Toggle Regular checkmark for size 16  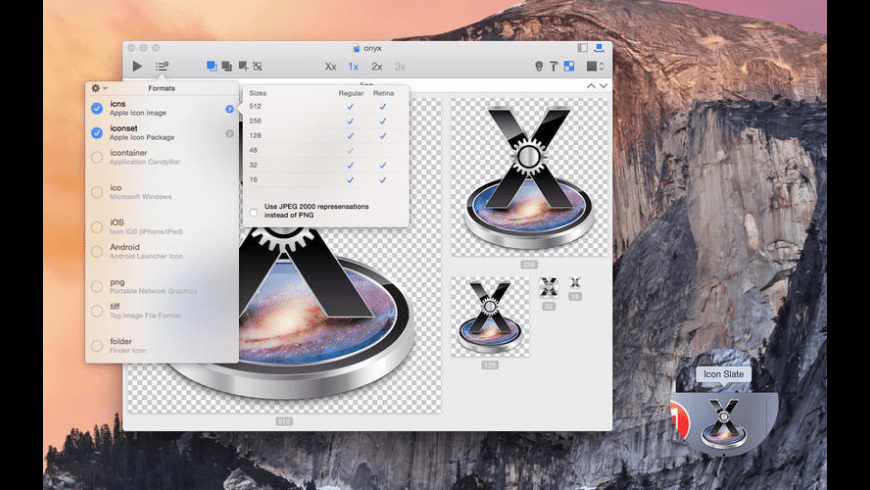(350, 180)
